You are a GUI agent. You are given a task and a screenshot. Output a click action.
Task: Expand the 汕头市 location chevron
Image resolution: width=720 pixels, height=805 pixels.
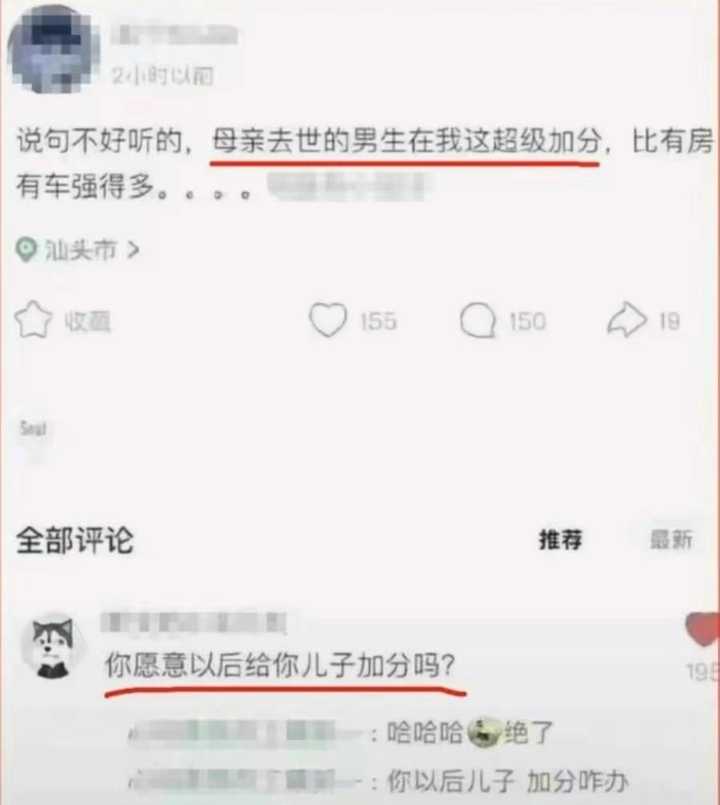pyautogui.click(x=133, y=250)
